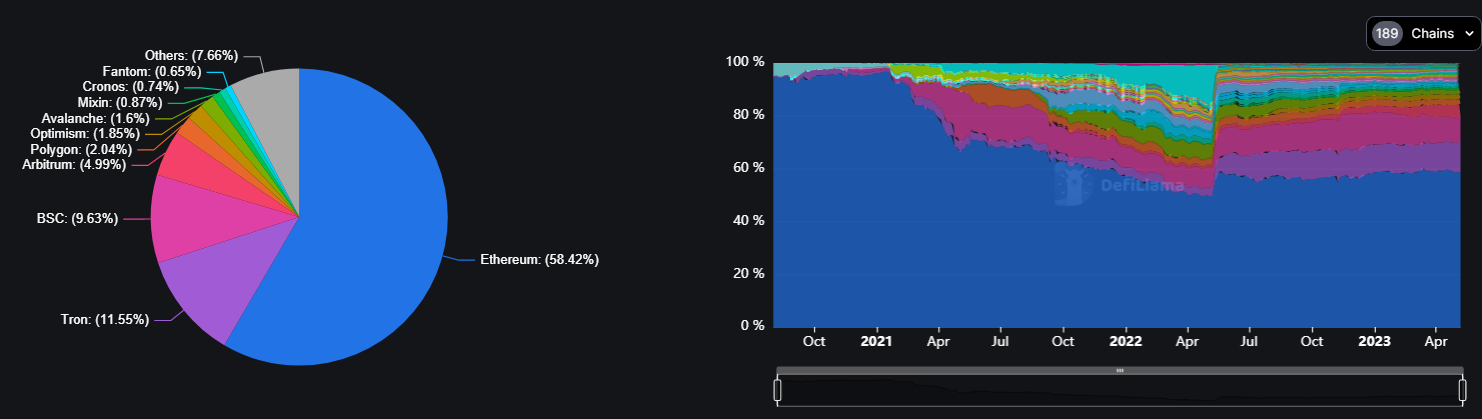Open the Chains dropdown
The image size is (1482, 419).
coord(1421,34)
